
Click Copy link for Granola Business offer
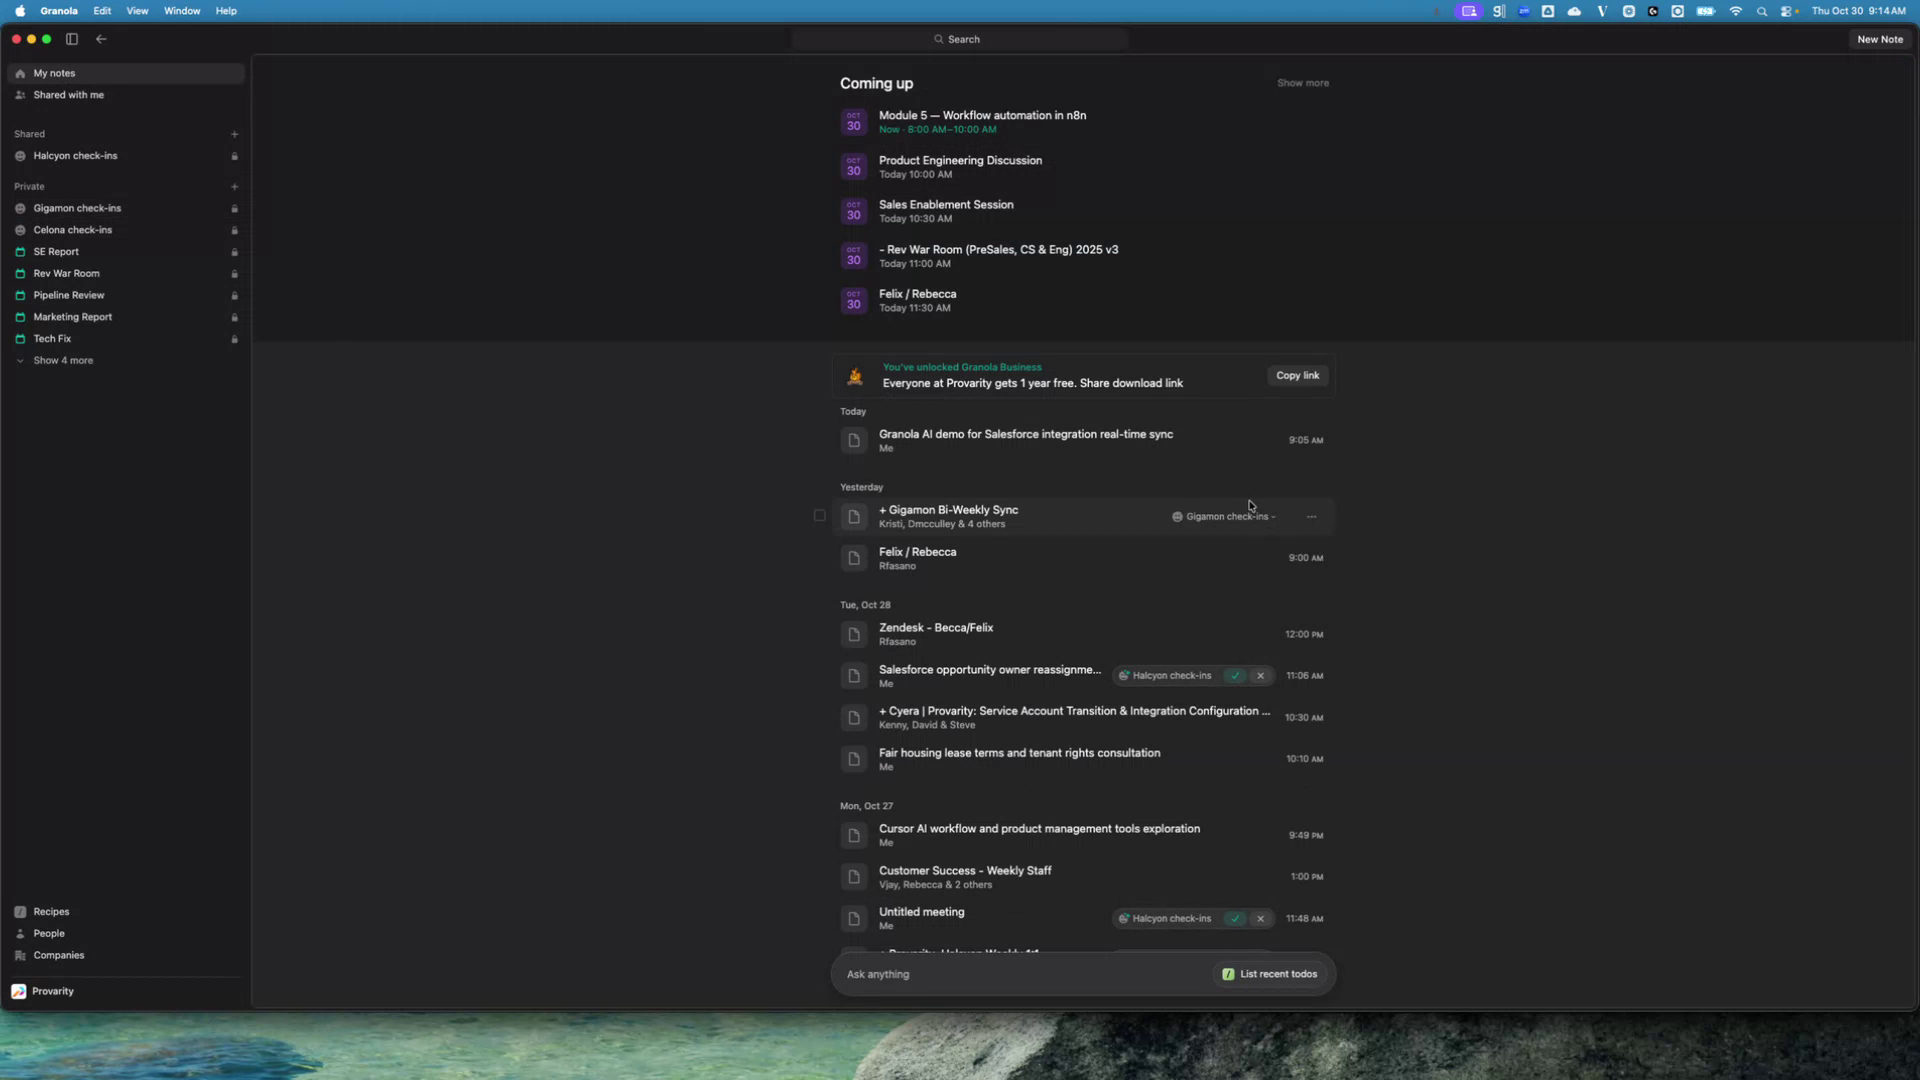coord(1297,376)
